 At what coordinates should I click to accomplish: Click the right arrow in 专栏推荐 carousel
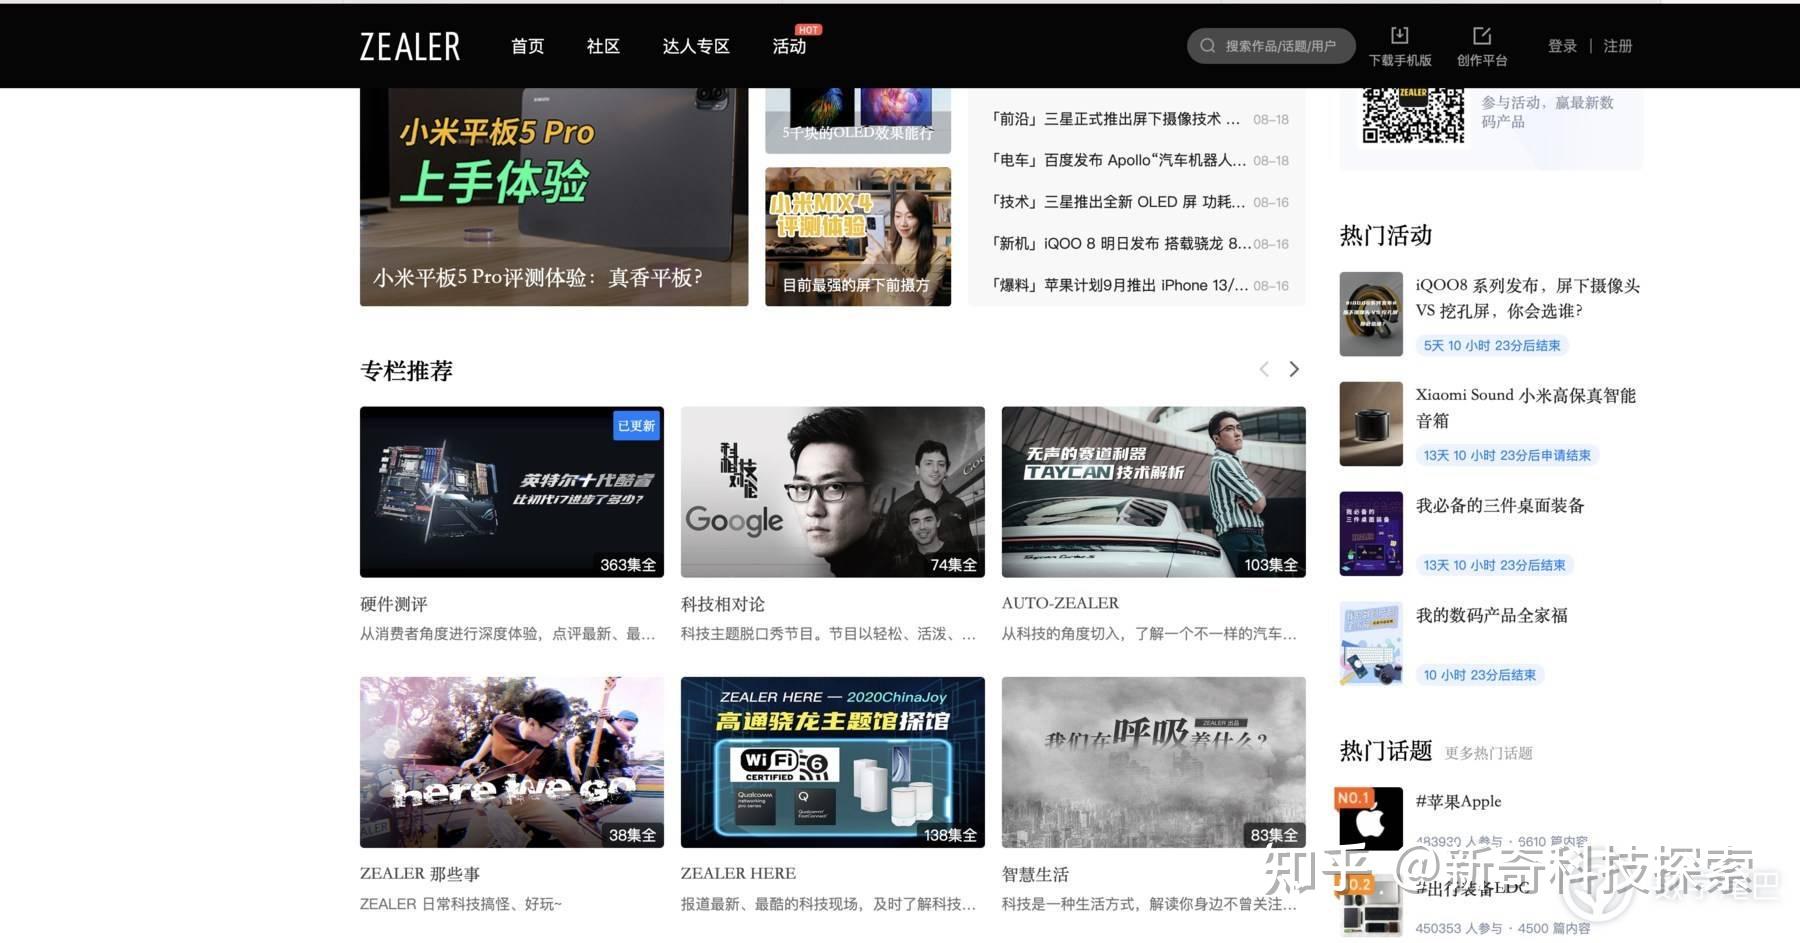tap(1294, 369)
